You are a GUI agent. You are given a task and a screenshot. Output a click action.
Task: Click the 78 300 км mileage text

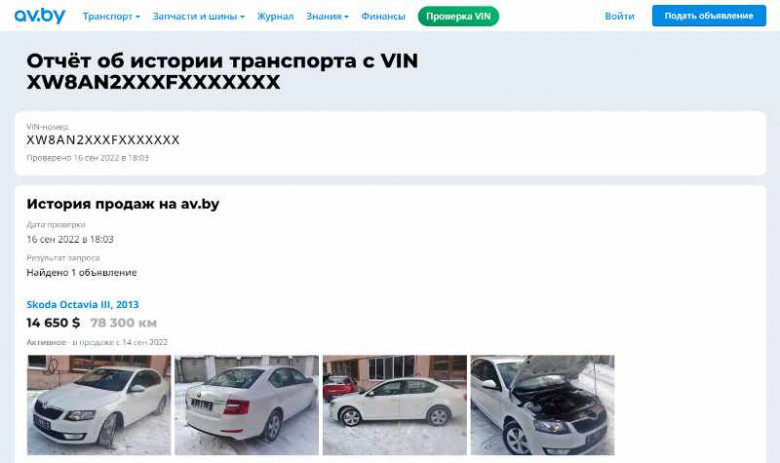click(x=123, y=323)
